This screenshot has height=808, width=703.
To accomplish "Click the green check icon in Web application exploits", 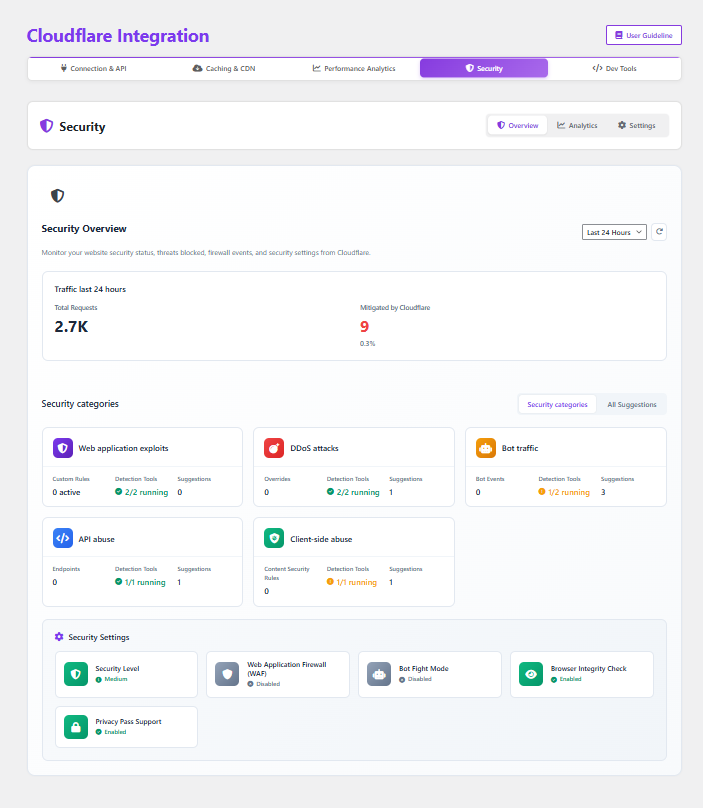I will (119, 492).
